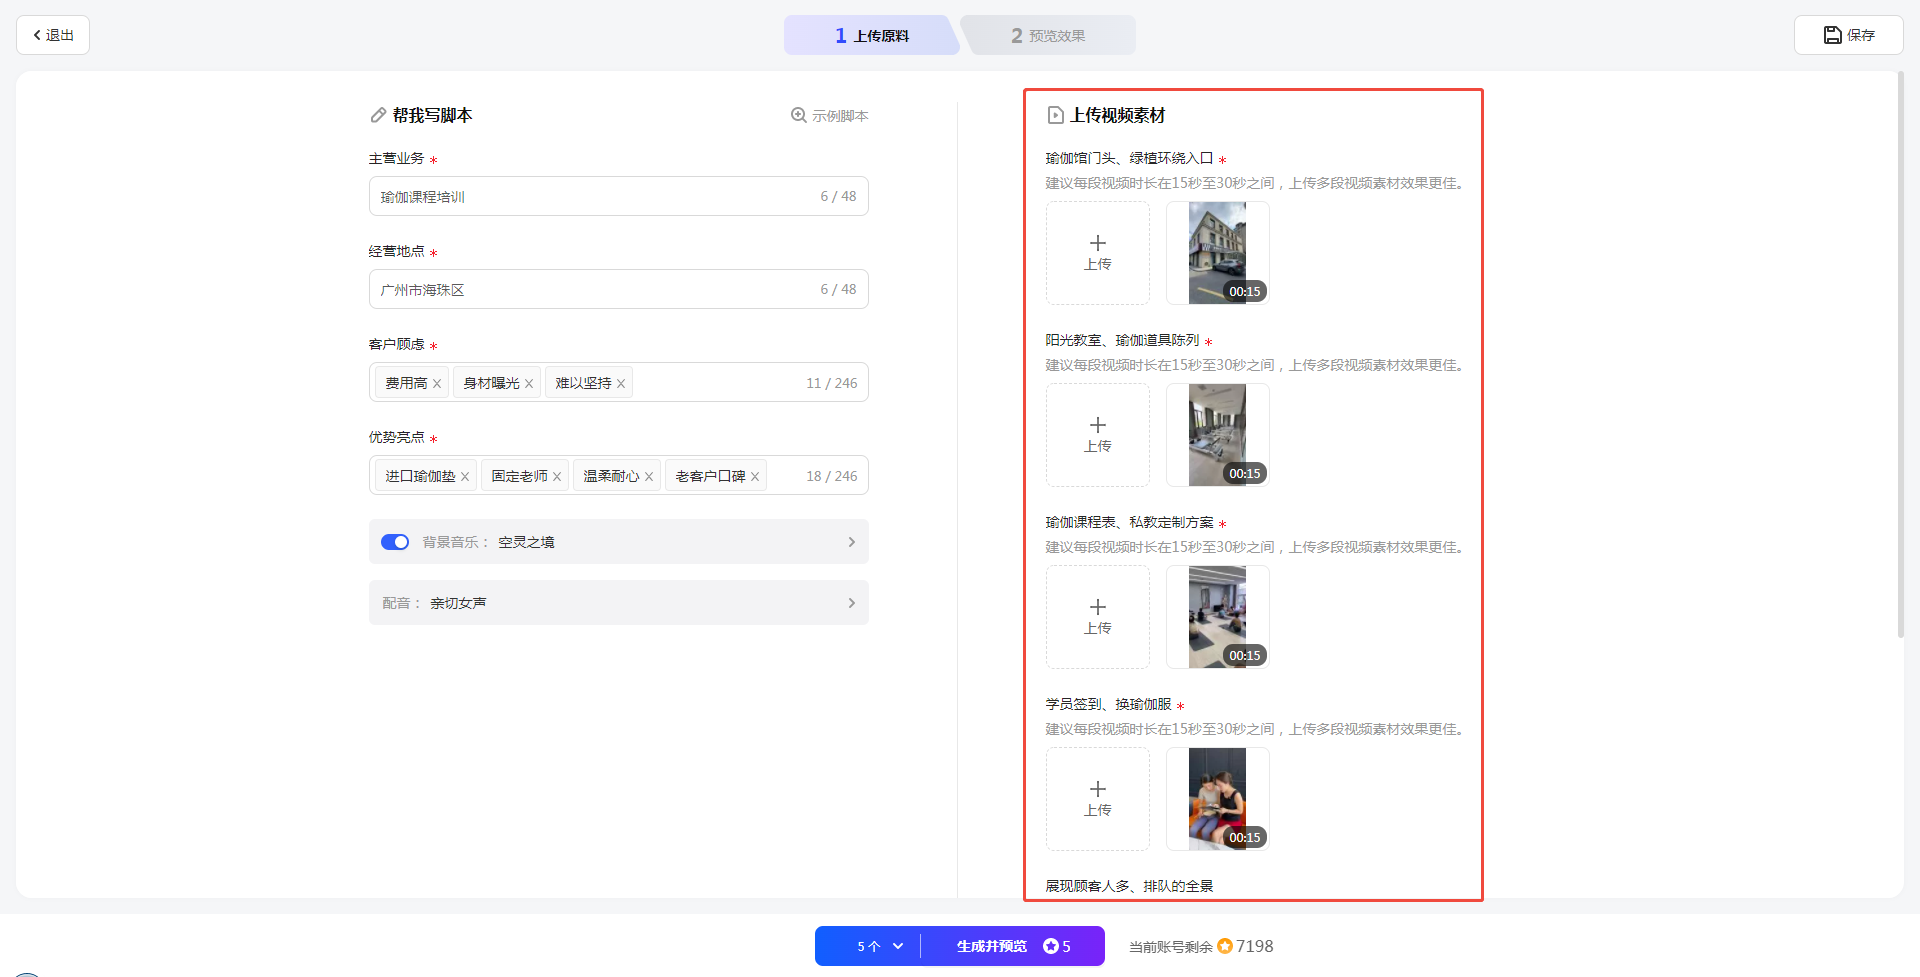The image size is (1920, 977).
Task: Remove the 老客户口碑 tag
Action: click(x=755, y=477)
